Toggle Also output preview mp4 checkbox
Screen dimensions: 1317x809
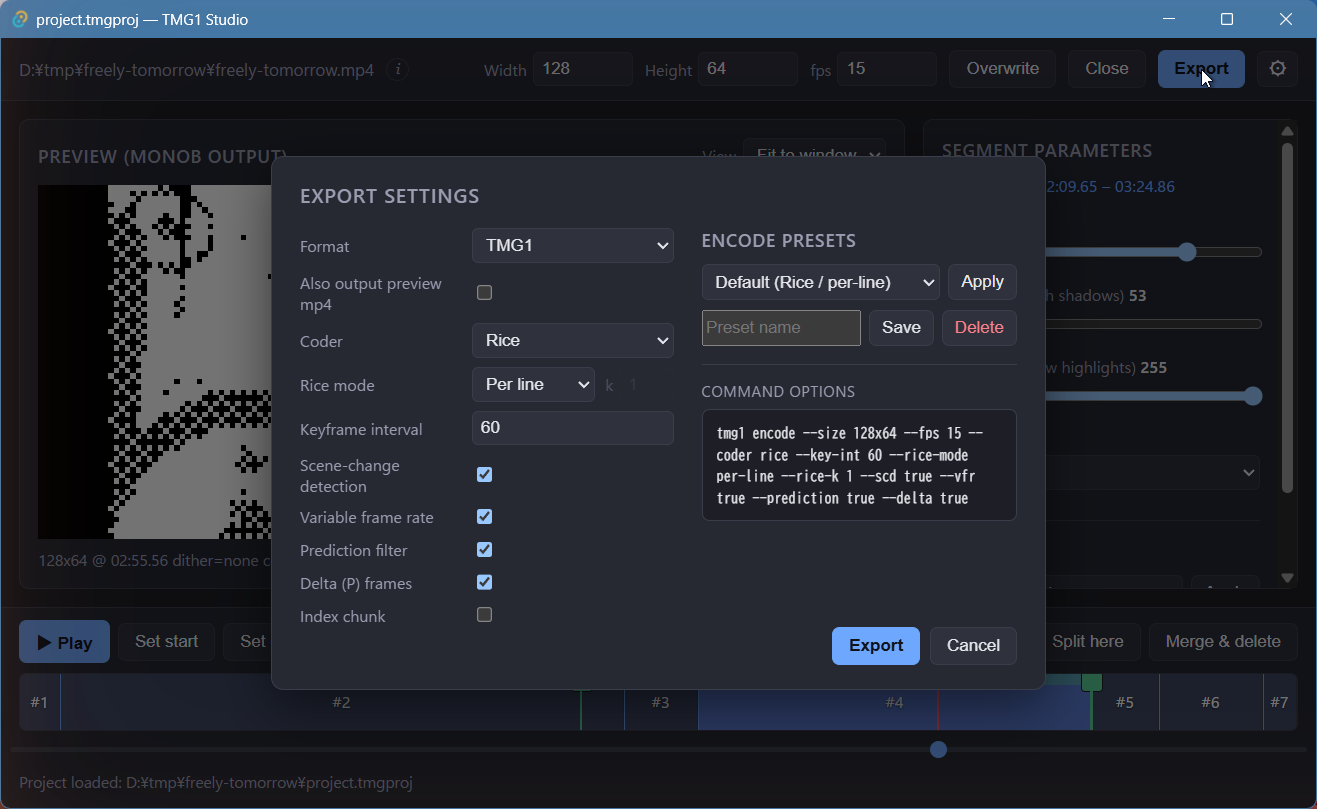[485, 293]
